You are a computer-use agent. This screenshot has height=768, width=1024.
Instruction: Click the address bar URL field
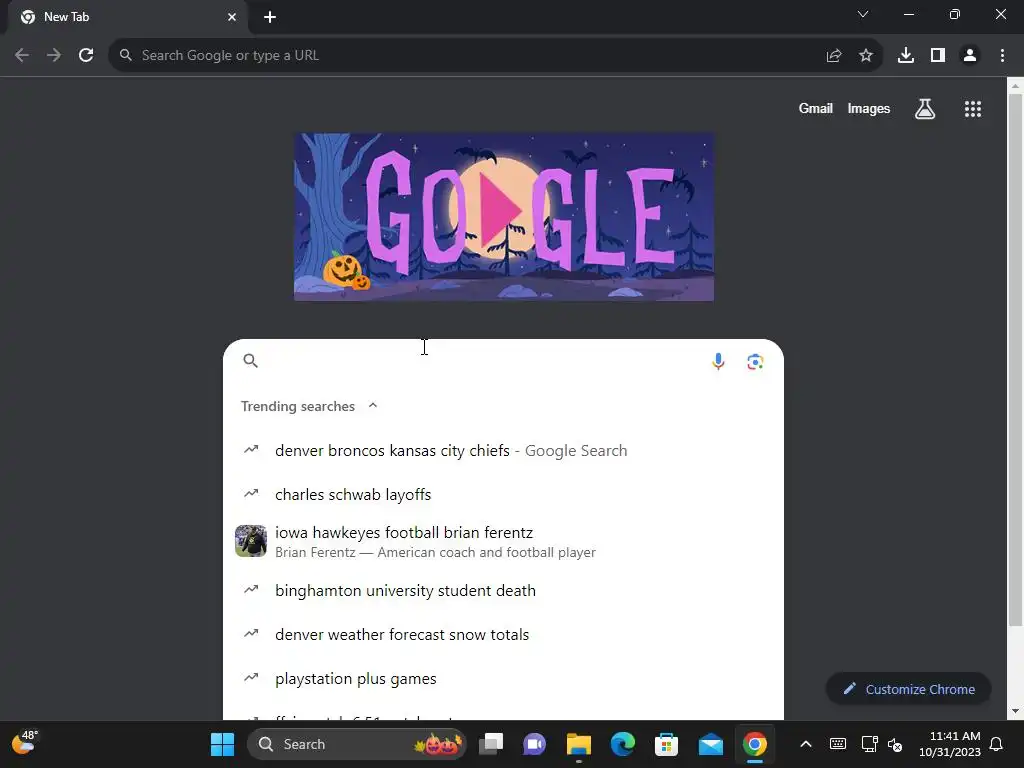pyautogui.click(x=470, y=56)
